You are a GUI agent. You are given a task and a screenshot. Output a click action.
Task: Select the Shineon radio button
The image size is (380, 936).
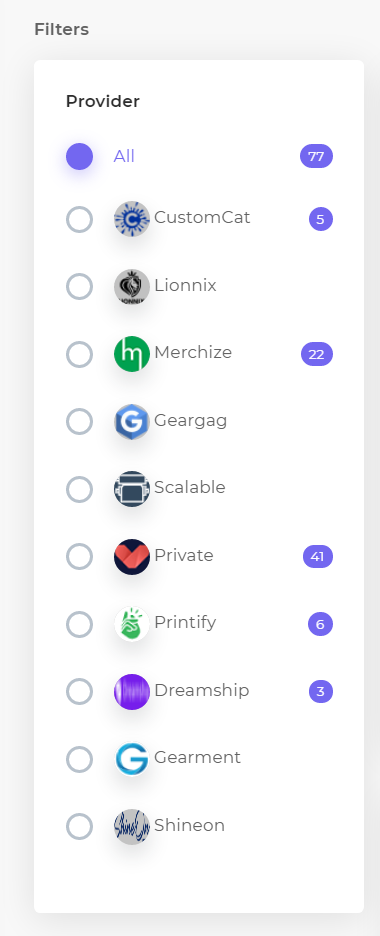(79, 827)
